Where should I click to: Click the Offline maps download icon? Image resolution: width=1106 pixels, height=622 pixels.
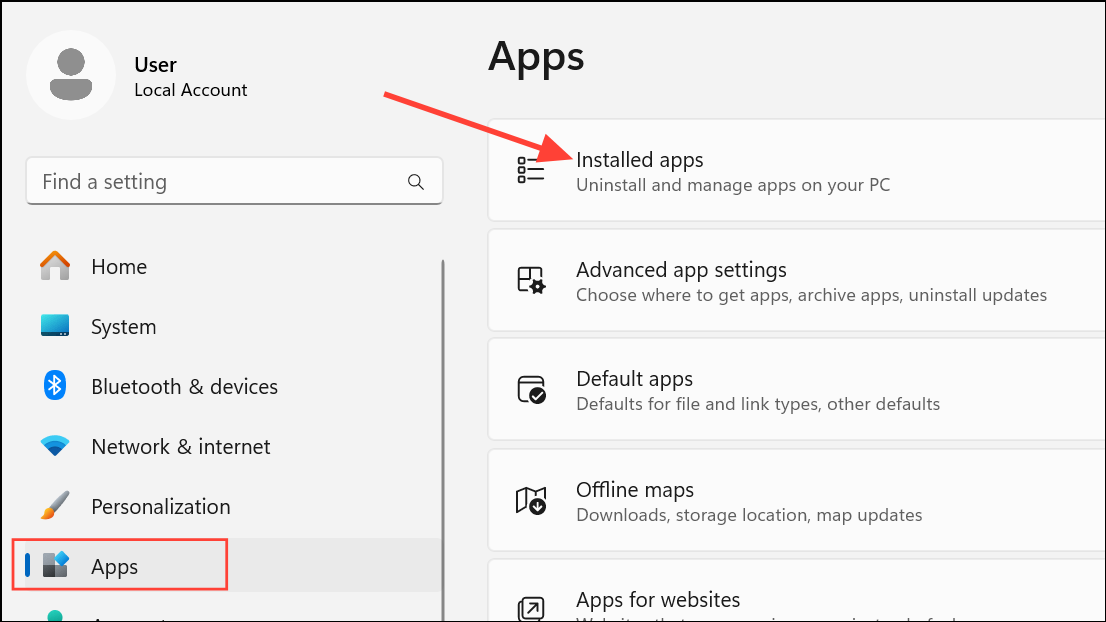tap(531, 501)
